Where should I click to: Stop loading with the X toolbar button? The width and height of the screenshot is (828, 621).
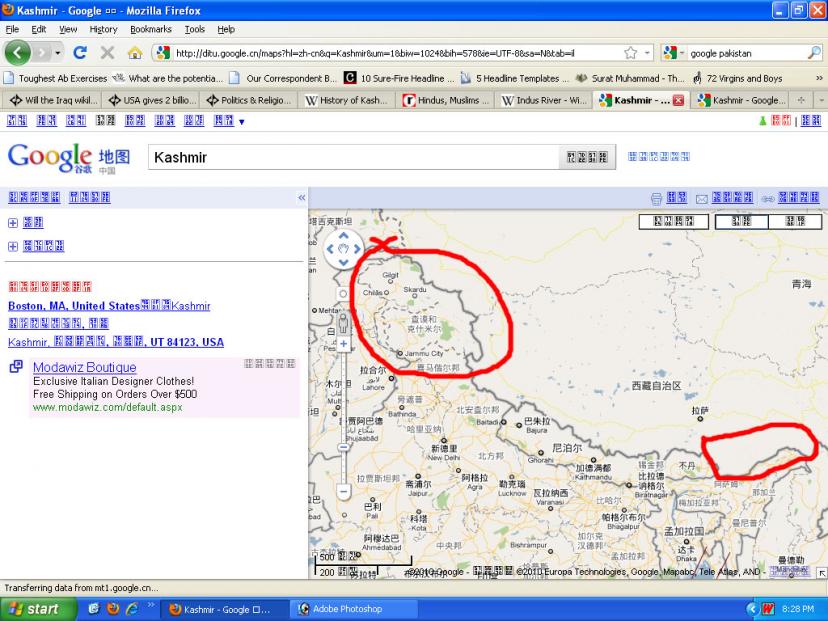(107, 52)
